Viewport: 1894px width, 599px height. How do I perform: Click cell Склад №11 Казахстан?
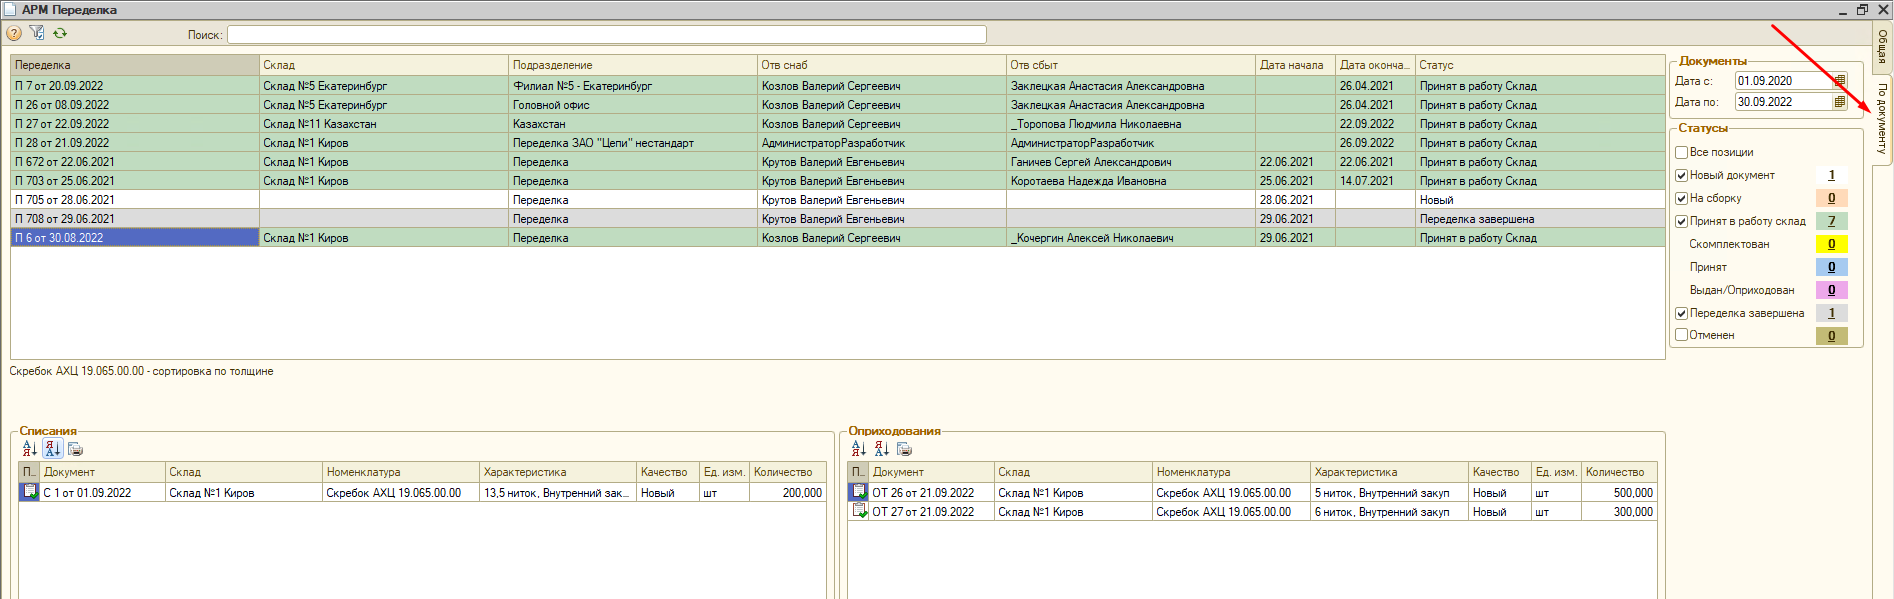click(384, 124)
